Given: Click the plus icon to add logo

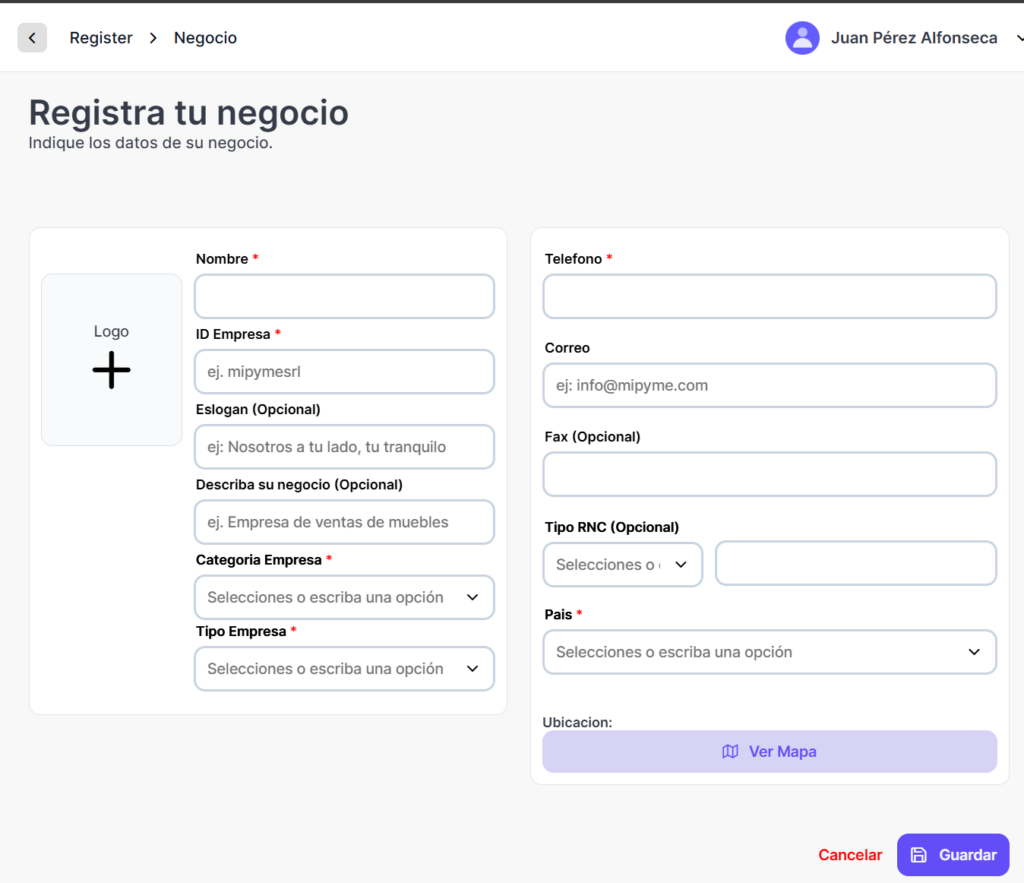Looking at the screenshot, I should pos(111,370).
